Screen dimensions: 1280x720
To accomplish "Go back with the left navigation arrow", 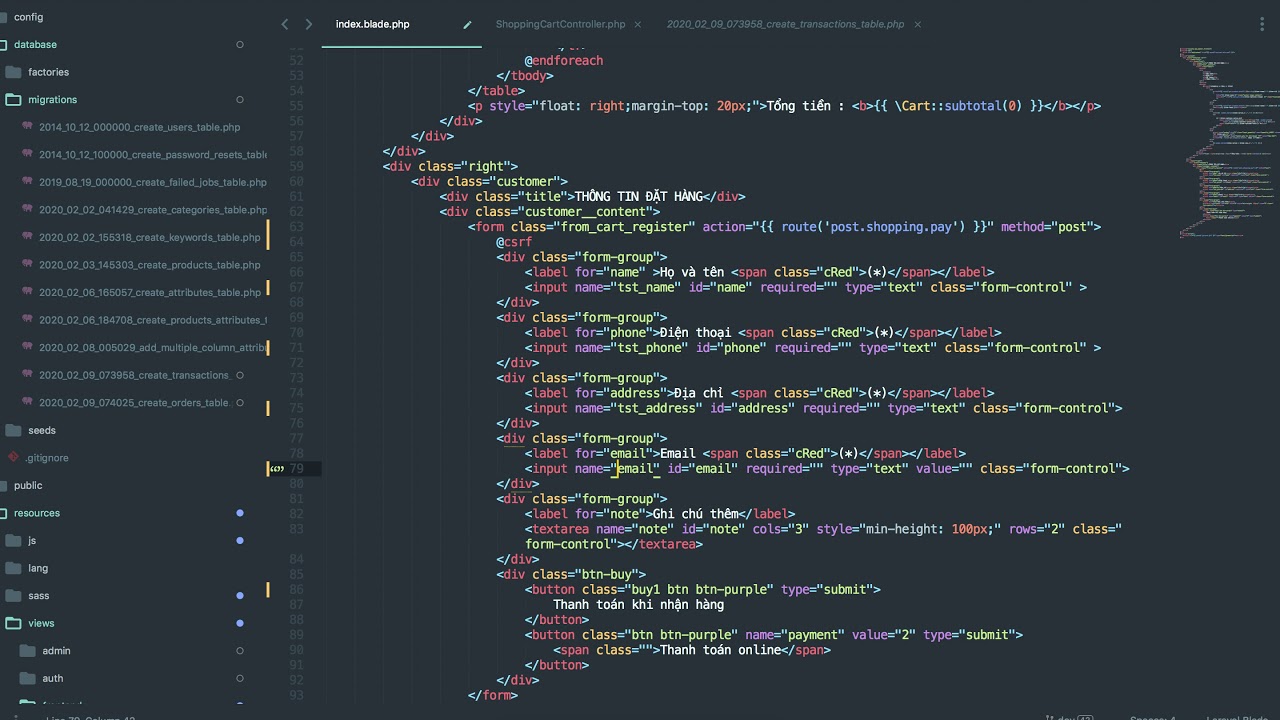I will coord(285,24).
